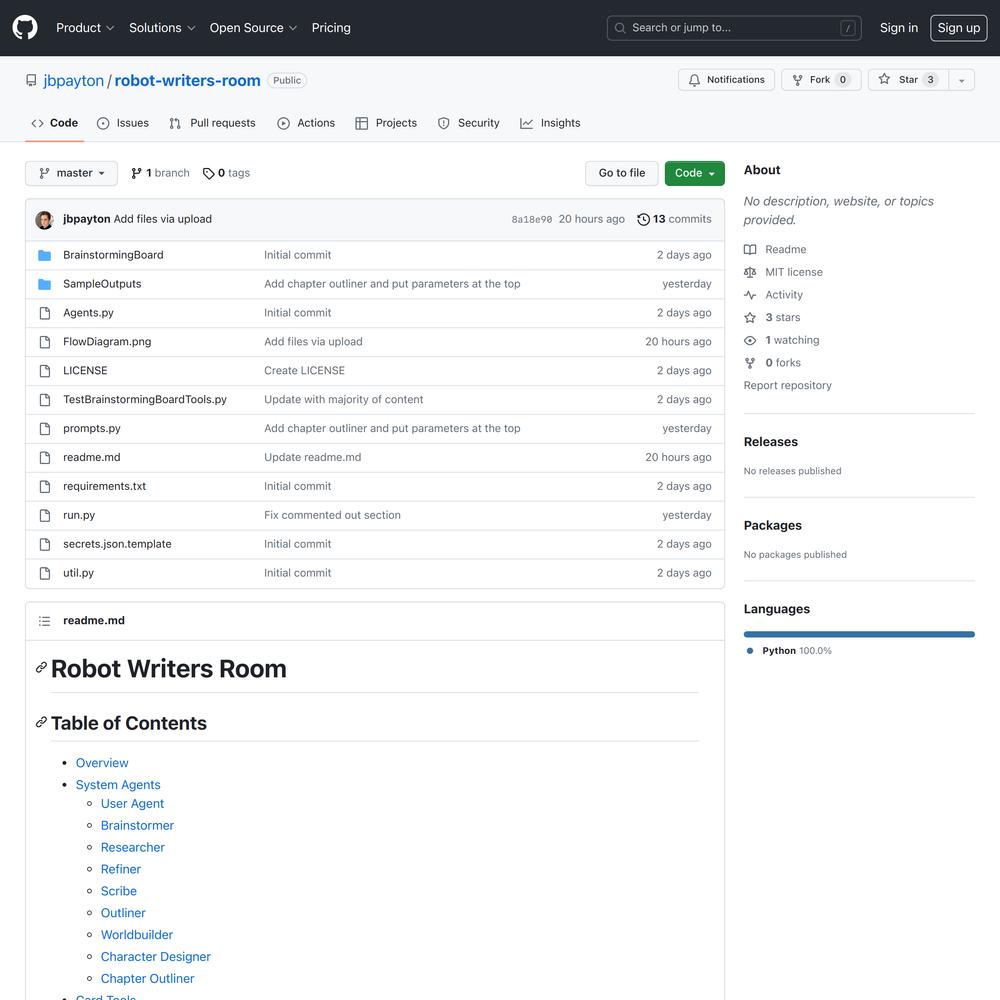The image size is (1000, 1000).
Task: Click the fork icon beside 0 forks
Action: (x=750, y=363)
